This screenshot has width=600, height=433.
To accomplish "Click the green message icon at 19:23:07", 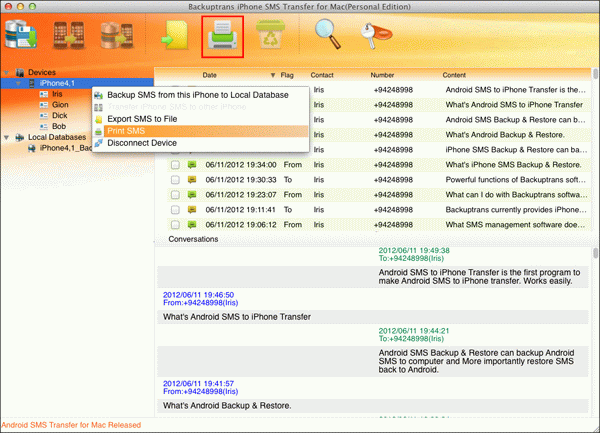I will click(x=192, y=195).
